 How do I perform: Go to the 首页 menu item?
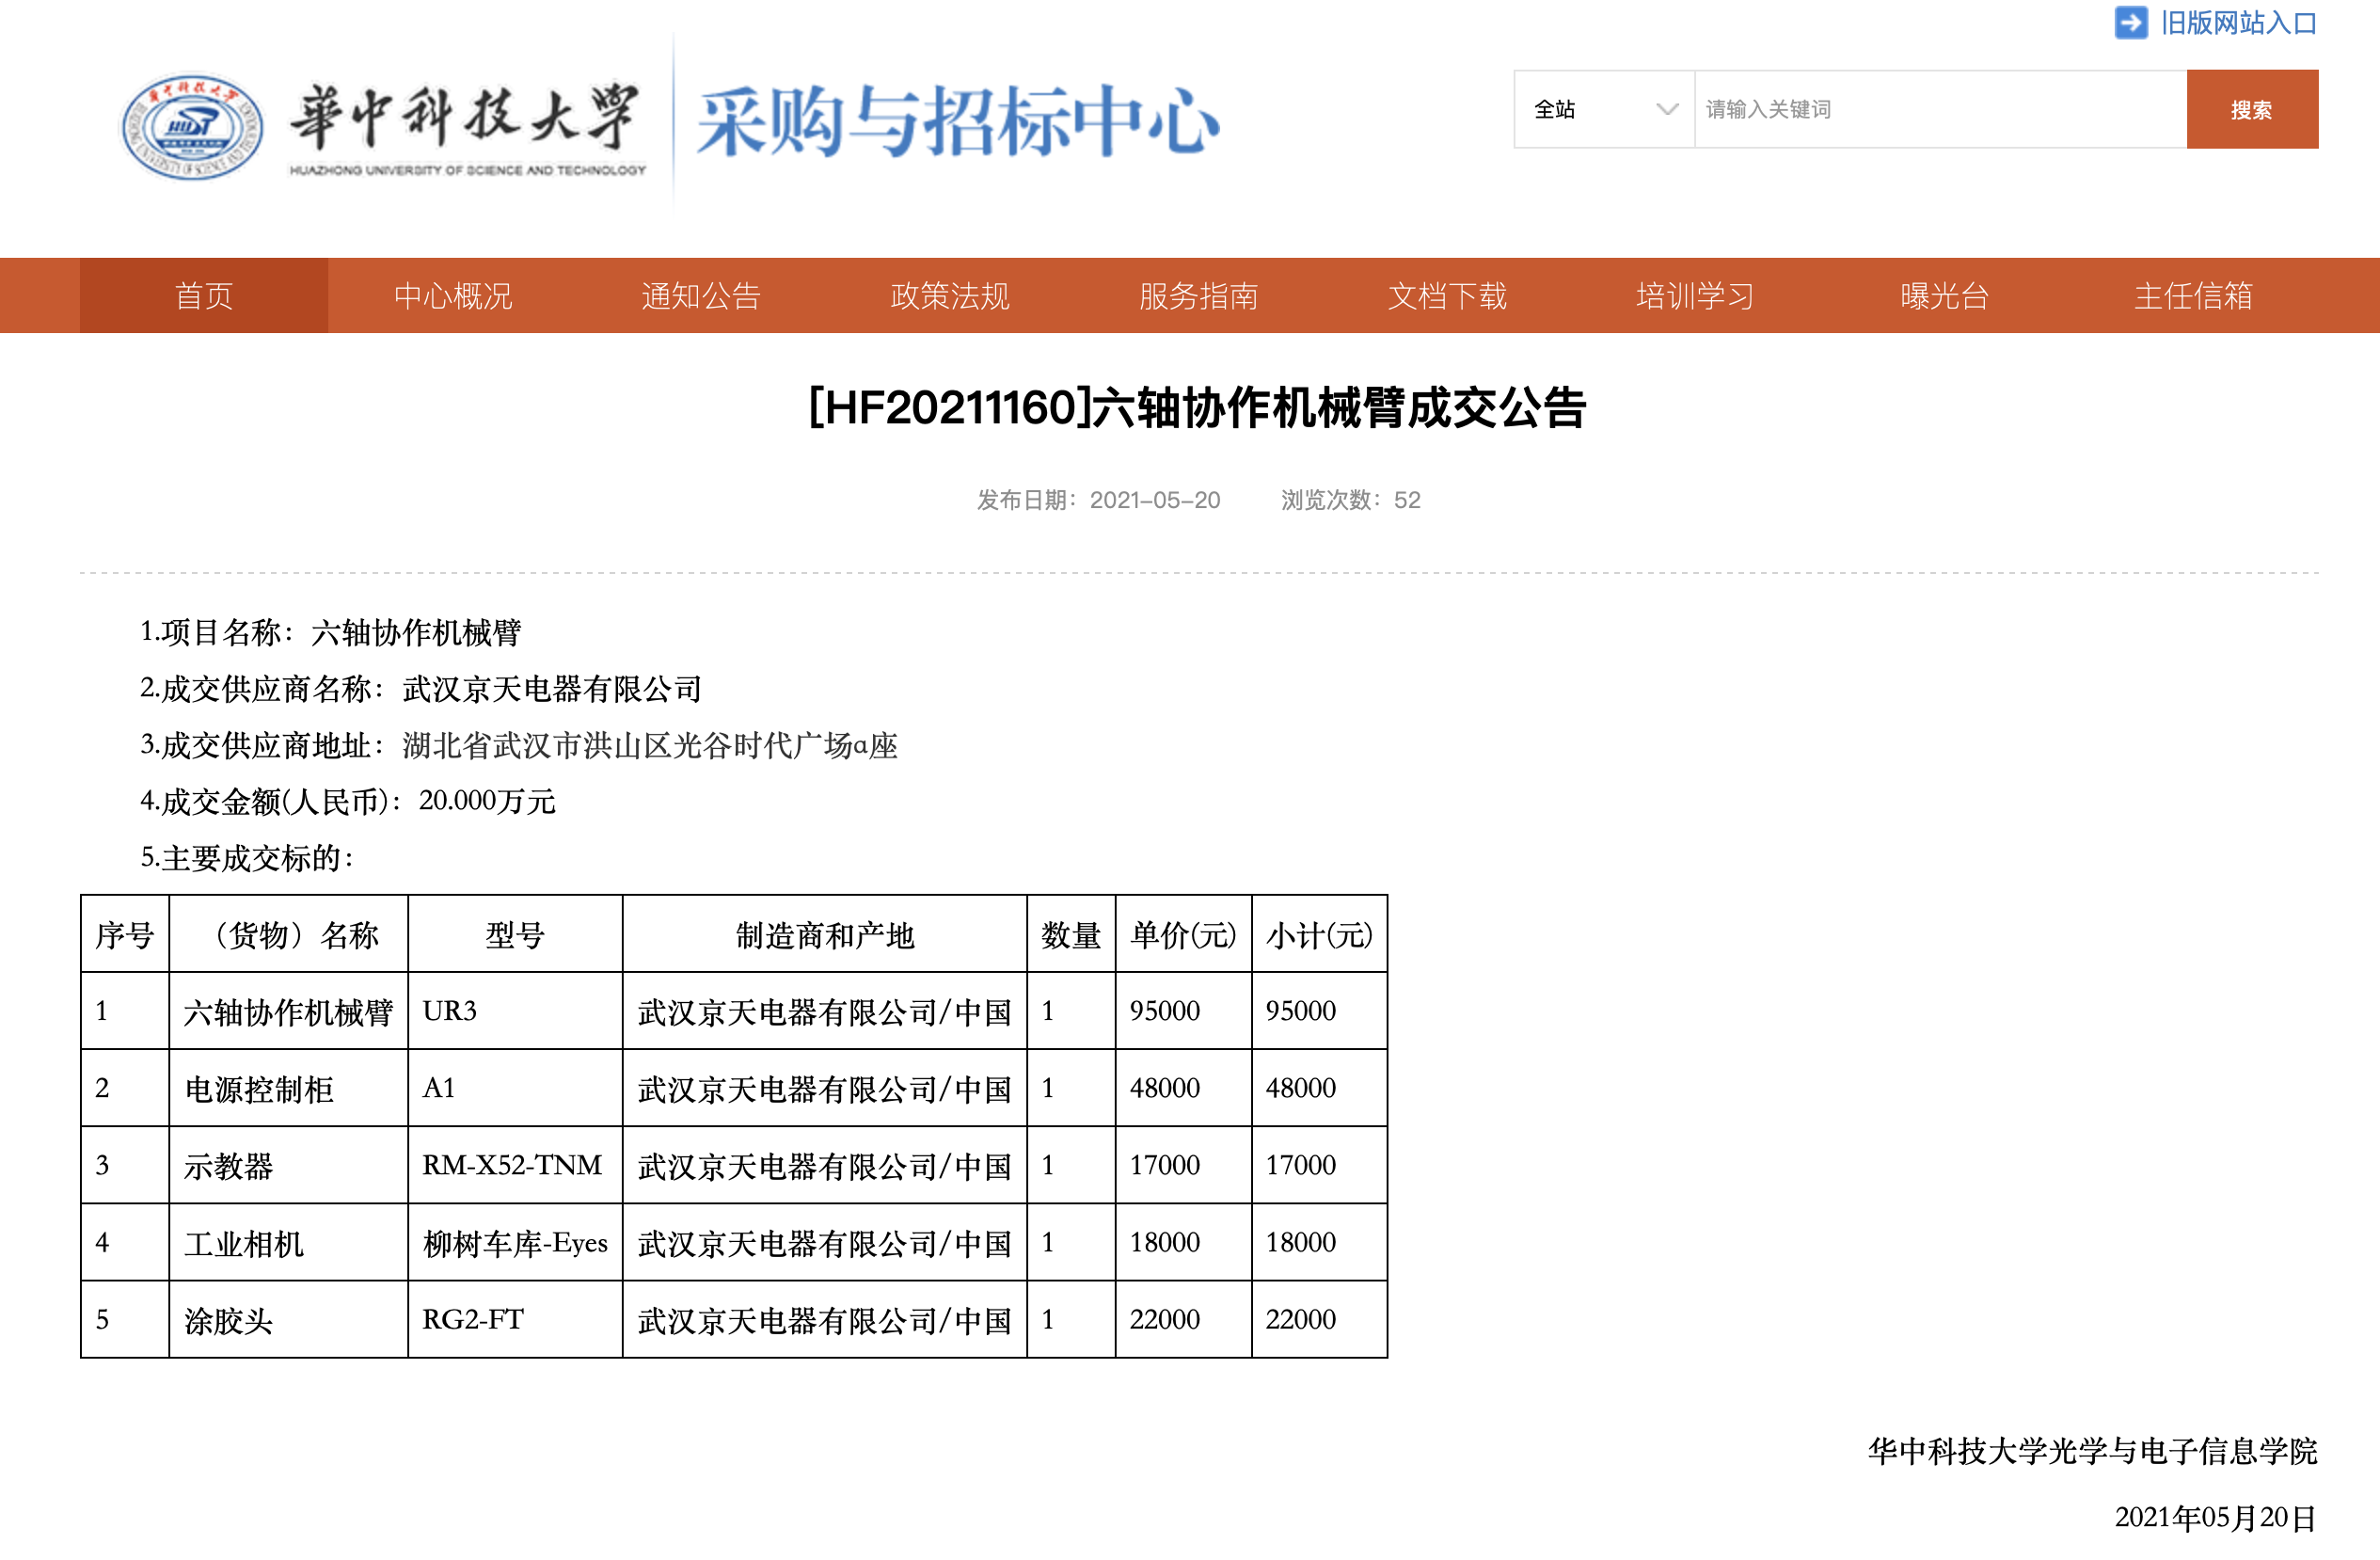(x=204, y=295)
